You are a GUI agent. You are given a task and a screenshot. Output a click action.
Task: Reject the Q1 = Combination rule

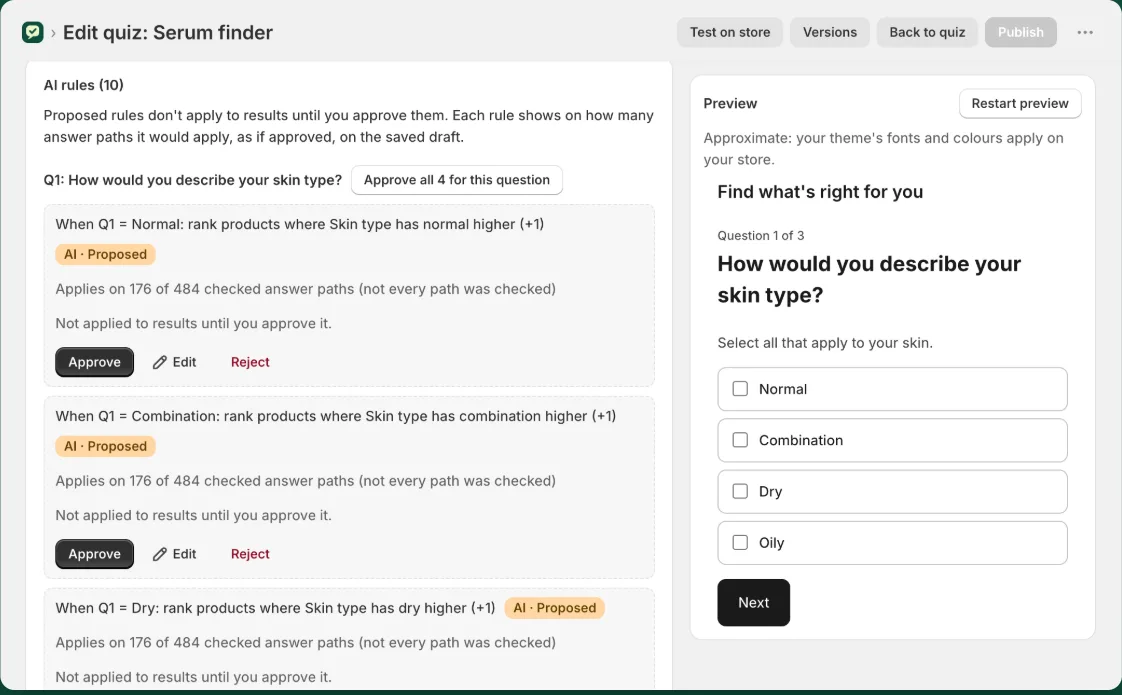[x=250, y=554]
